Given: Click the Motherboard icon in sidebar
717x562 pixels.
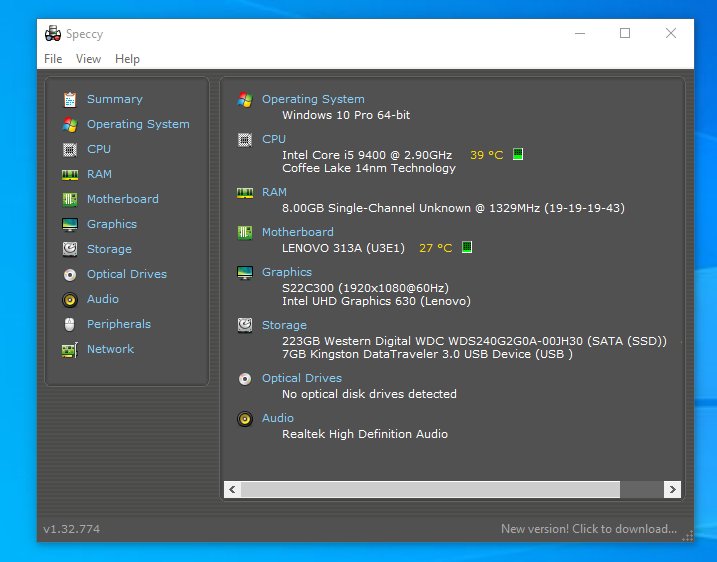Looking at the screenshot, I should (x=70, y=199).
